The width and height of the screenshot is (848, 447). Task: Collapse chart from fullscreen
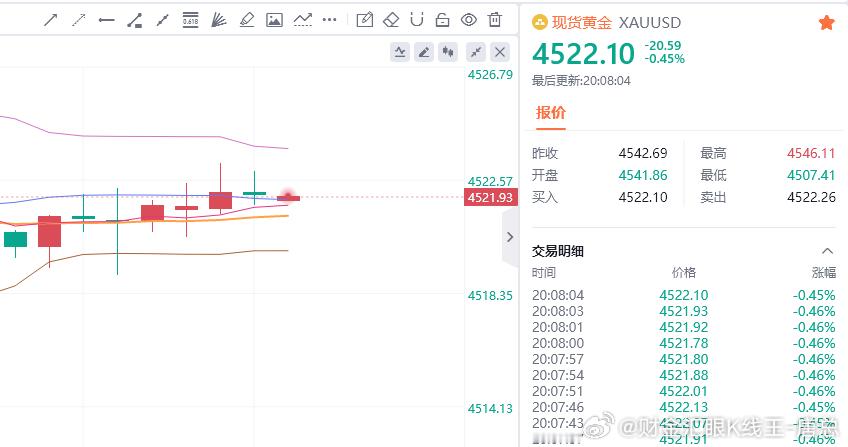point(476,52)
